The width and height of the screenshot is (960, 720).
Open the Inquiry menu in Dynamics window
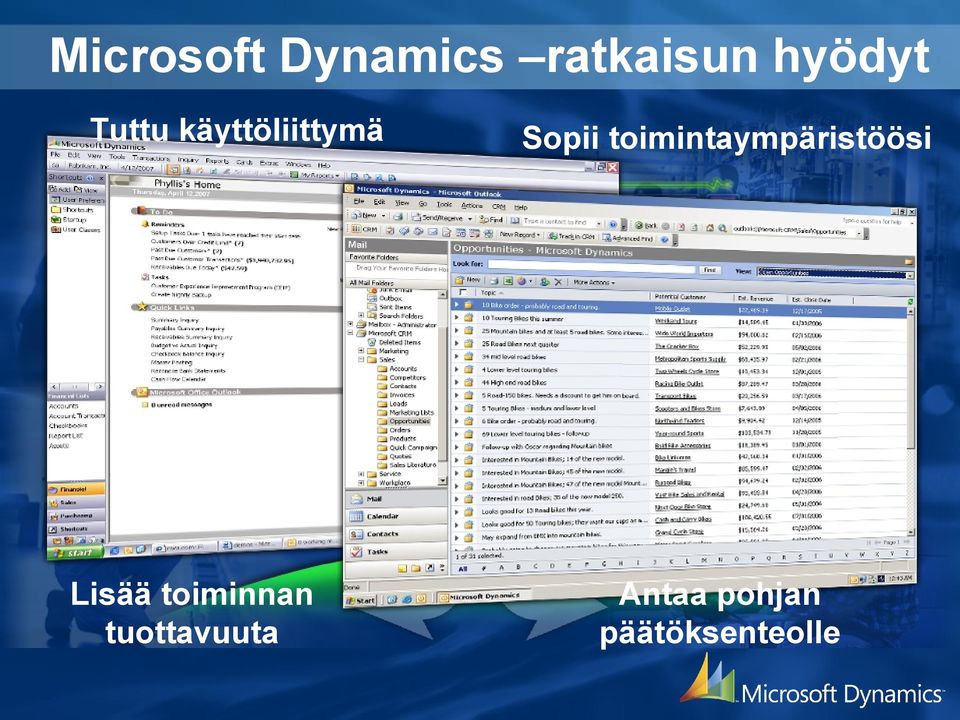(x=188, y=159)
